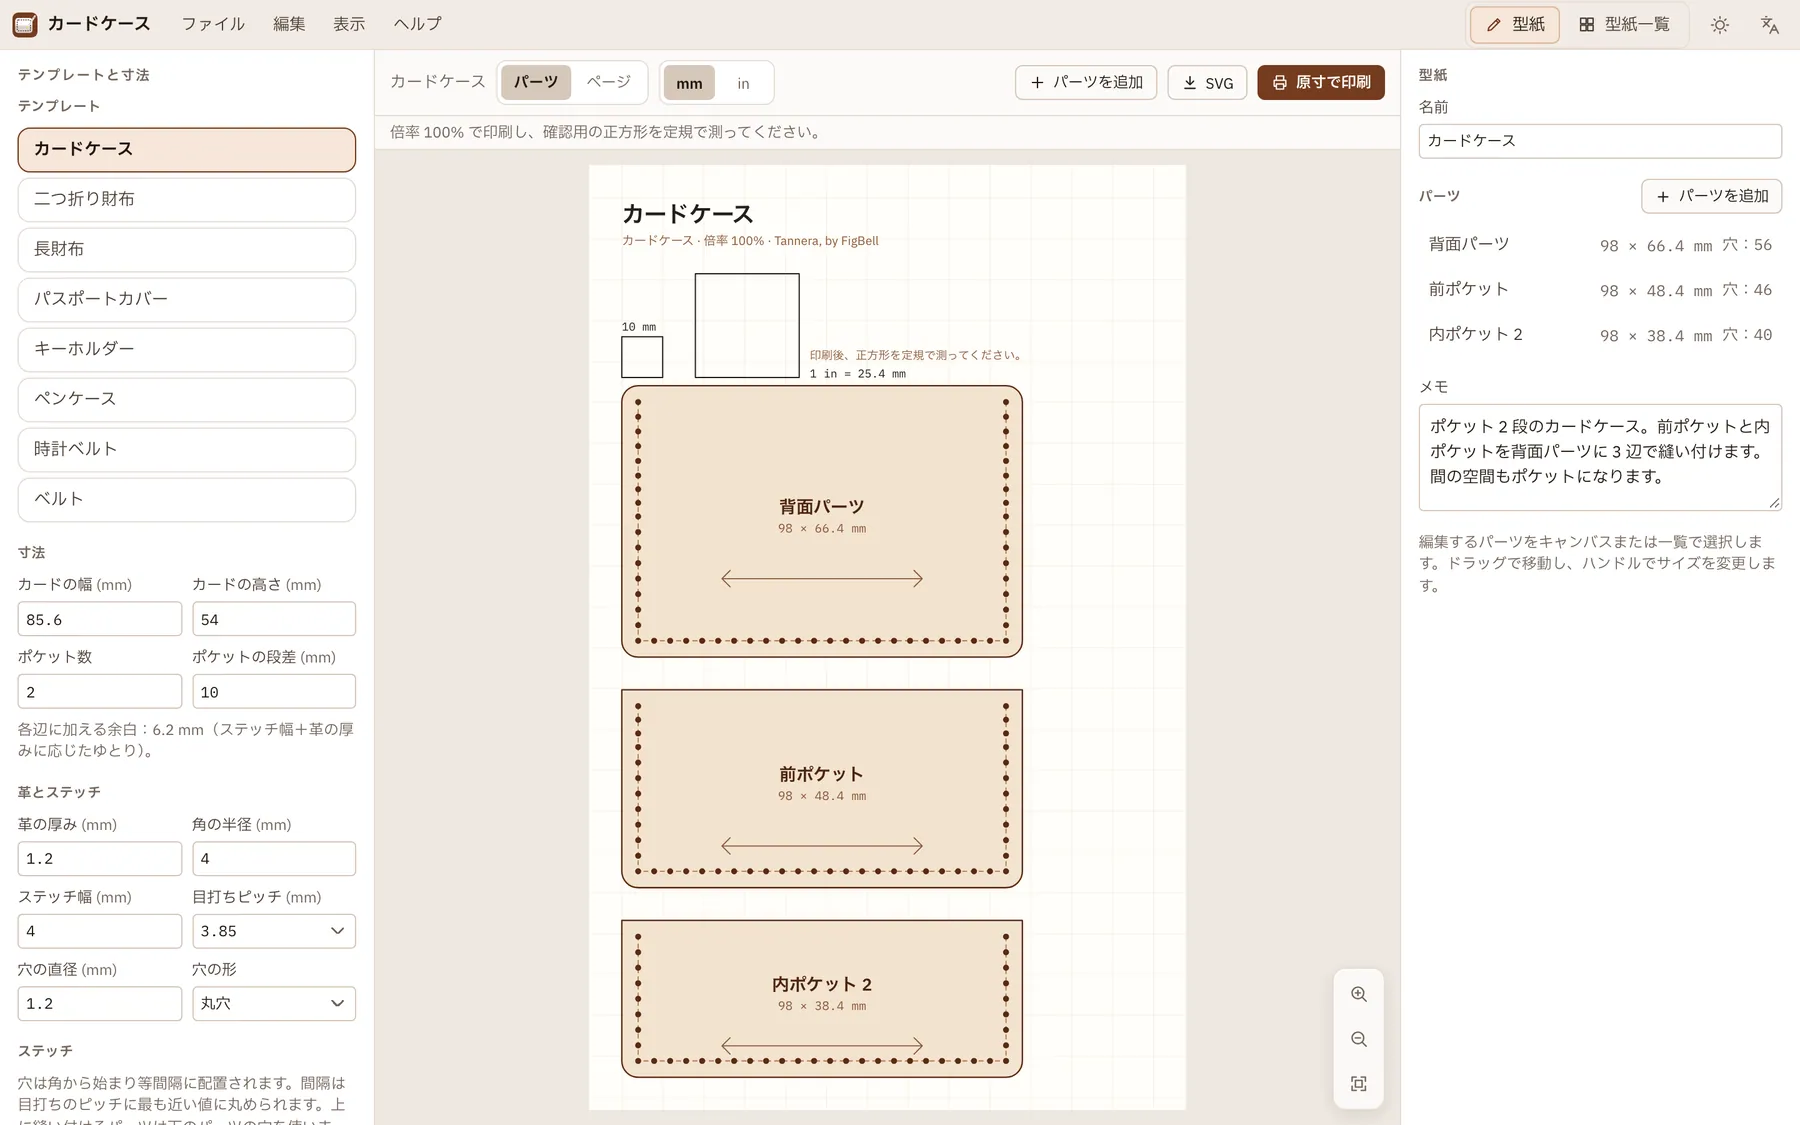Open 穴の形 dropdown
The image size is (1800, 1125).
pyautogui.click(x=273, y=1003)
